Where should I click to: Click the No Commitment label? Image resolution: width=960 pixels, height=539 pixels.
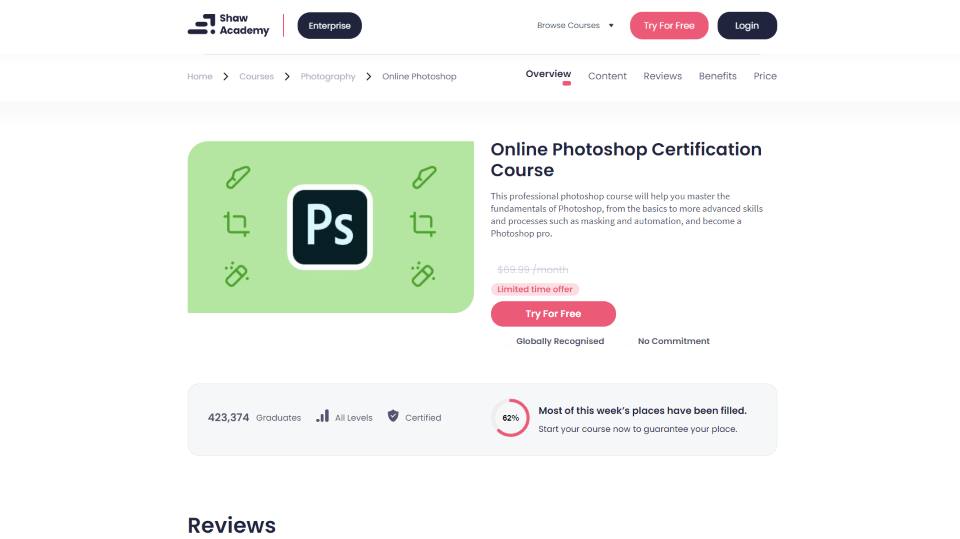click(x=673, y=341)
